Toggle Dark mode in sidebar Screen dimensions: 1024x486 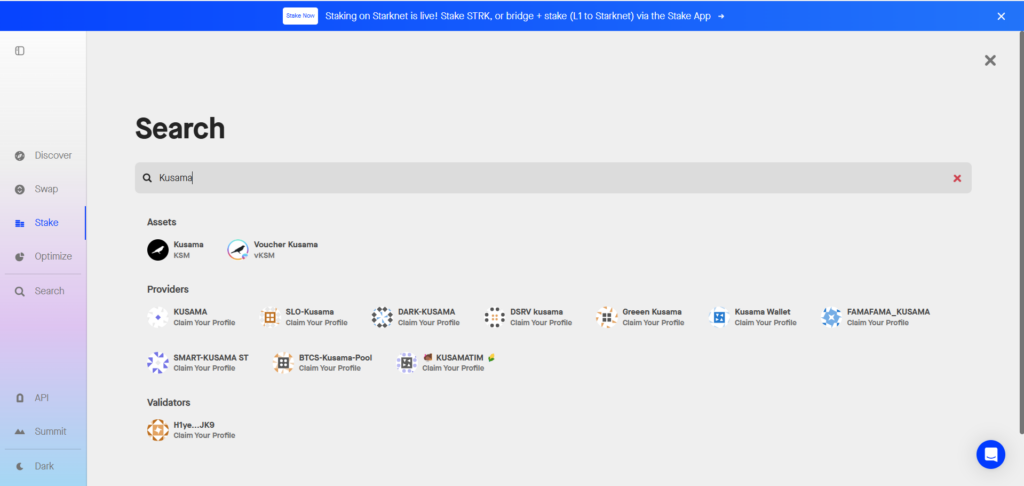pyautogui.click(x=43, y=466)
